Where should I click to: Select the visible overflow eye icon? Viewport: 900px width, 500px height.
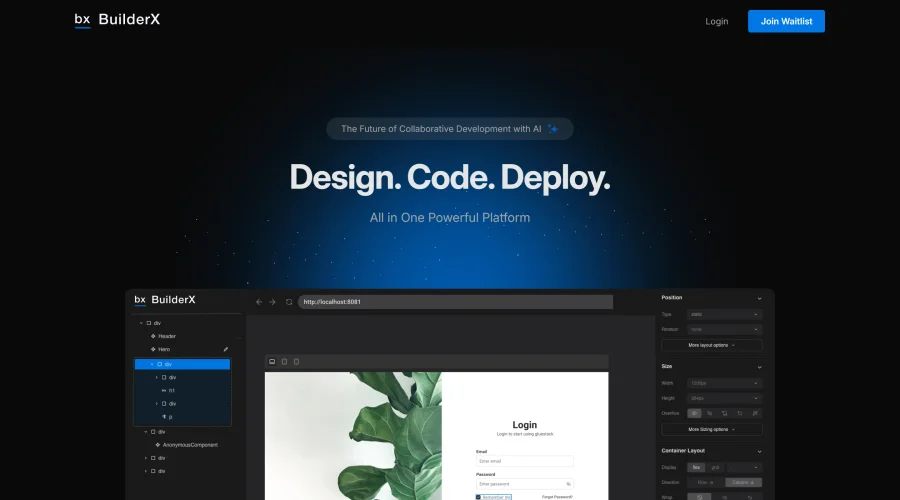[x=695, y=413]
